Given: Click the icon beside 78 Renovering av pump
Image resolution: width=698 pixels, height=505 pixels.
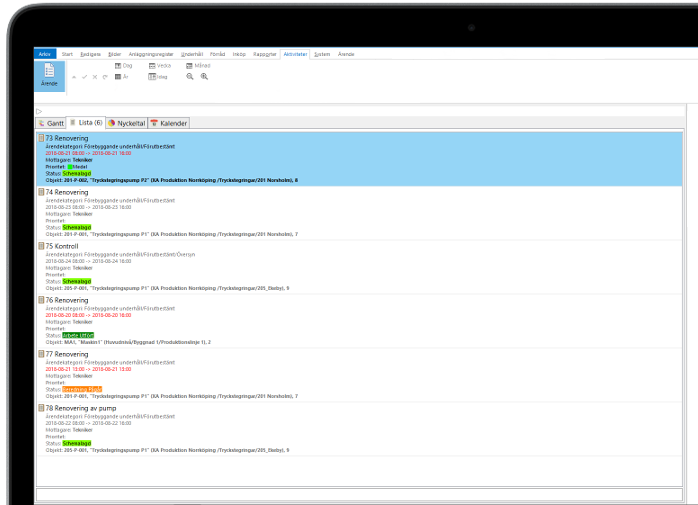Looking at the screenshot, I should coord(41,408).
